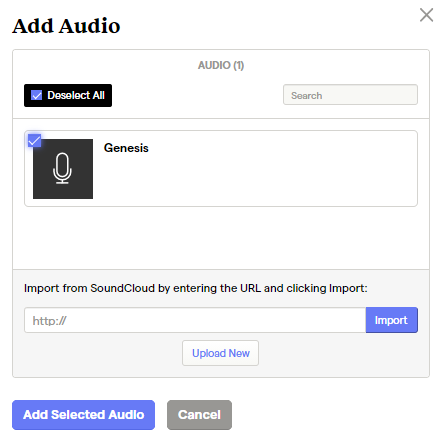Screen dimensions: 442x441
Task: Select the AUDIO (1) tab header
Action: pos(221,65)
